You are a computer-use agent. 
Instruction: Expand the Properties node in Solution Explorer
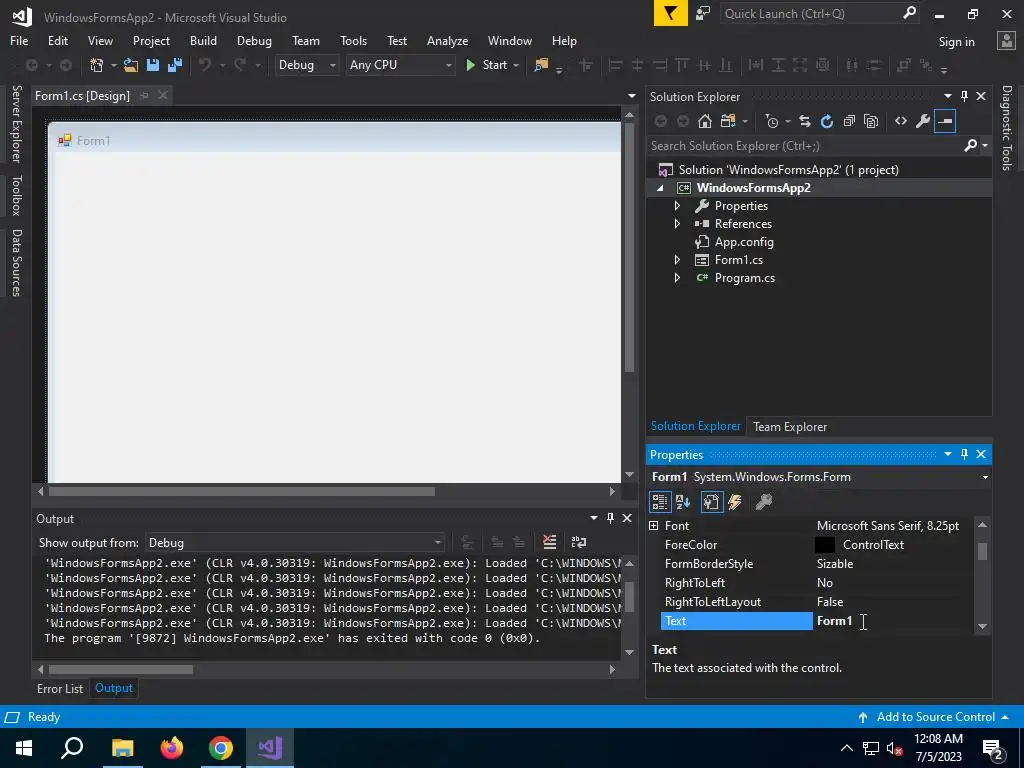tap(677, 206)
